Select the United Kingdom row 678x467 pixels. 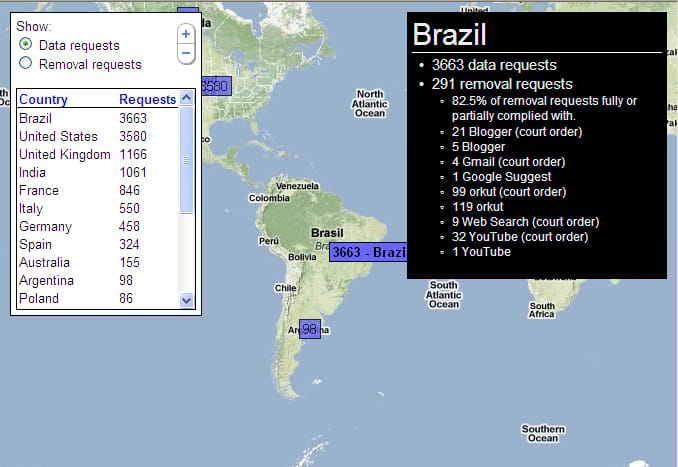tap(98, 154)
